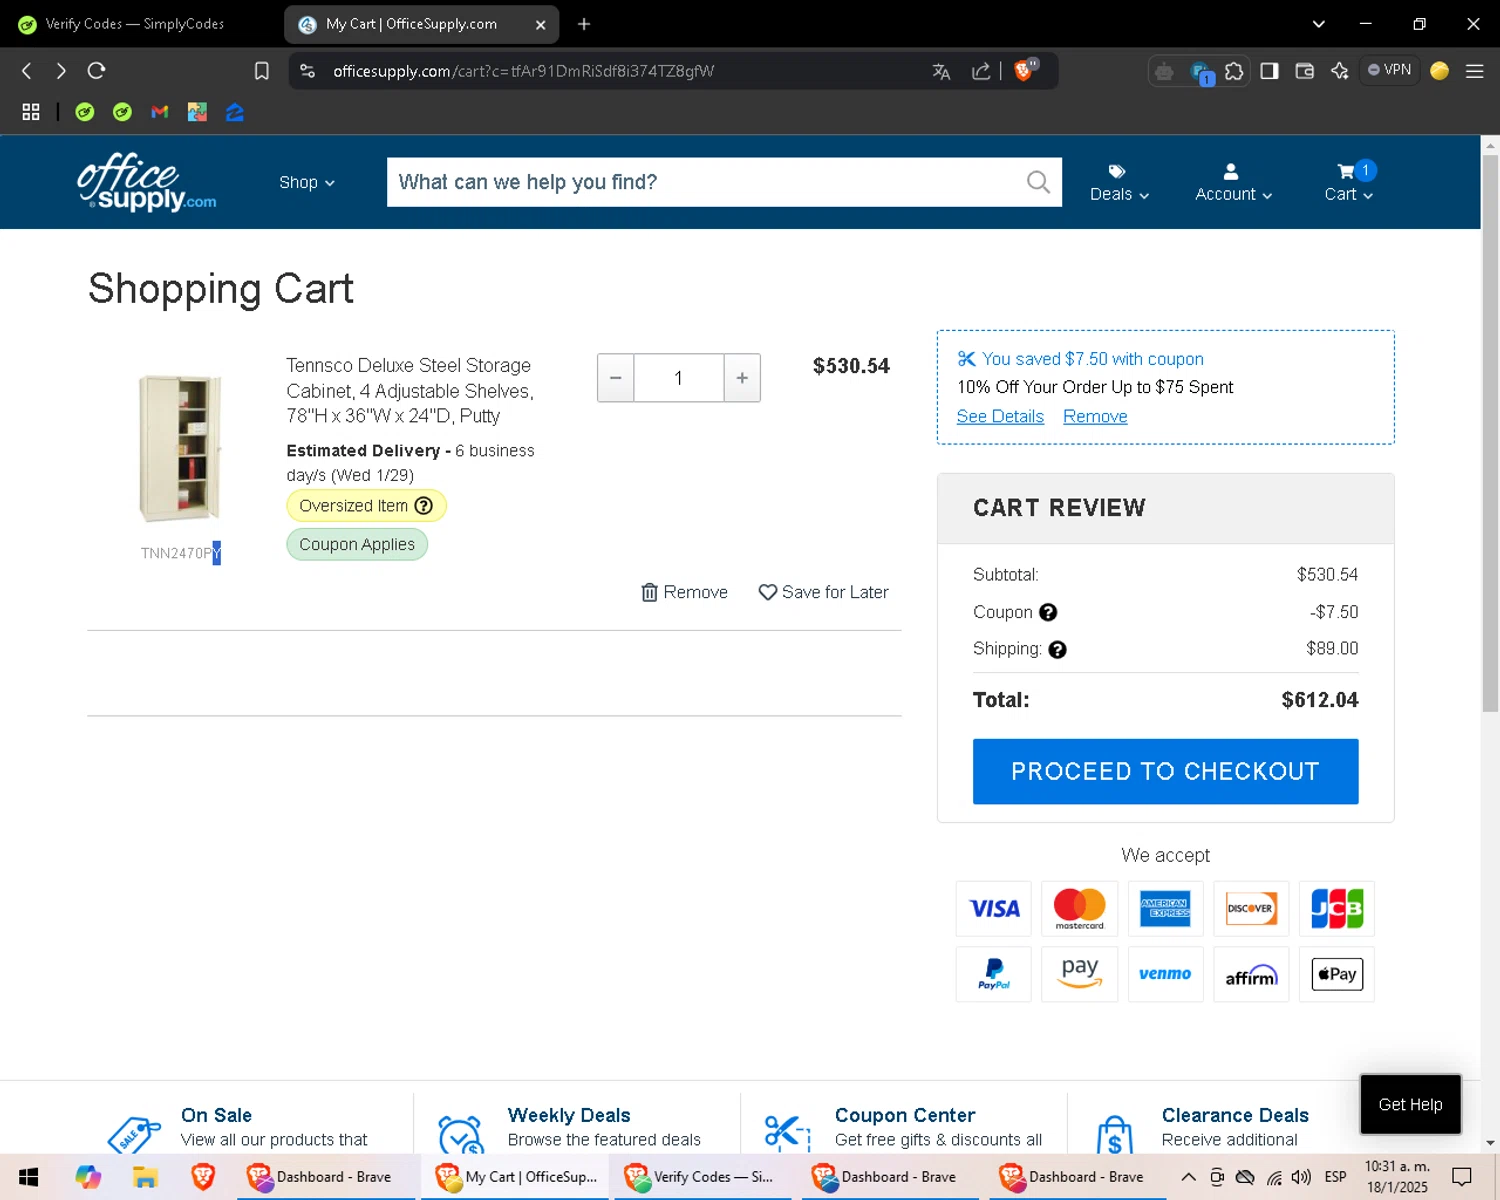
Task: Open the Weekly Deals footer link
Action: click(x=569, y=1115)
